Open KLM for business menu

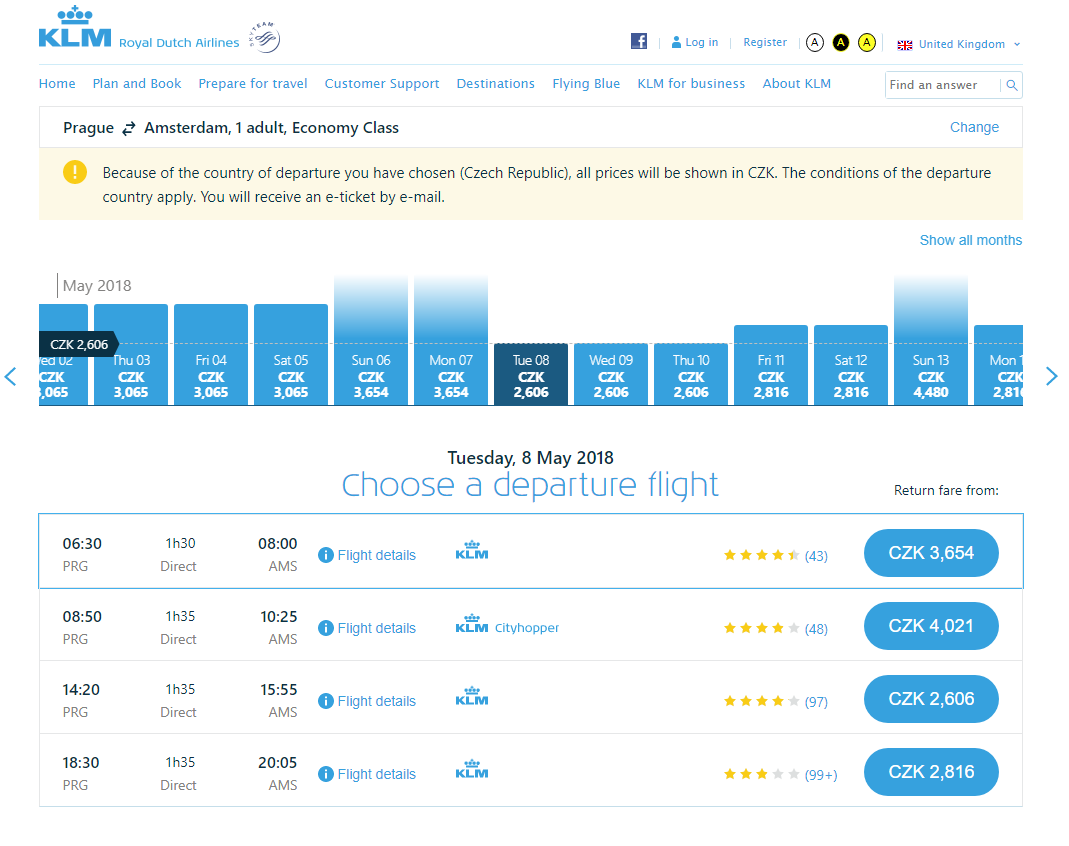[x=691, y=83]
